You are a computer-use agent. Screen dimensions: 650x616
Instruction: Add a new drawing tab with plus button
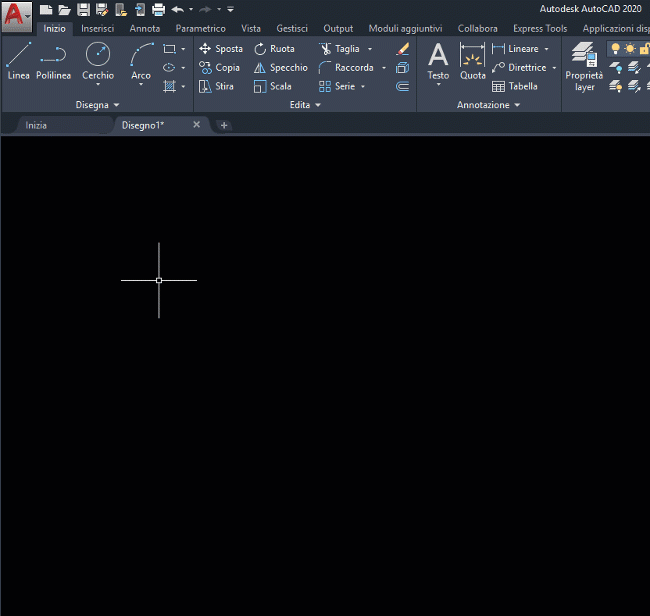(x=224, y=125)
